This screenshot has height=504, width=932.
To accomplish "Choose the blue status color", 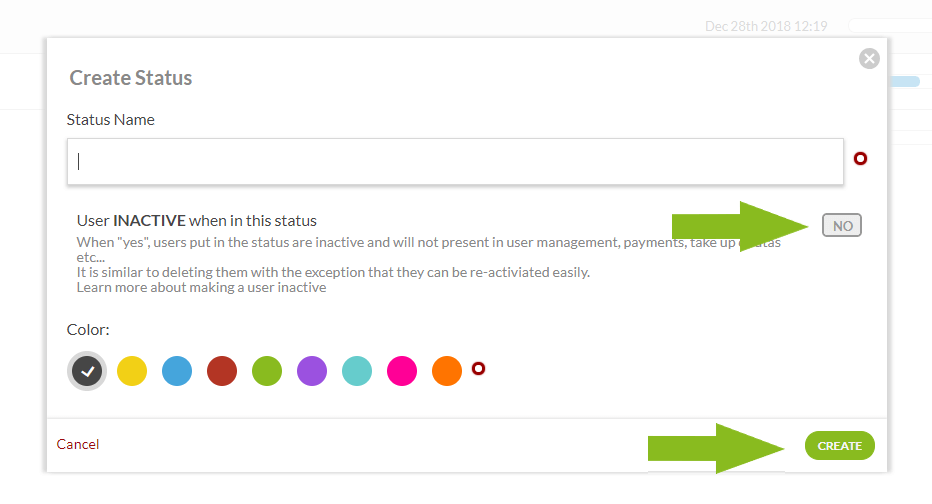I will coord(177,371).
